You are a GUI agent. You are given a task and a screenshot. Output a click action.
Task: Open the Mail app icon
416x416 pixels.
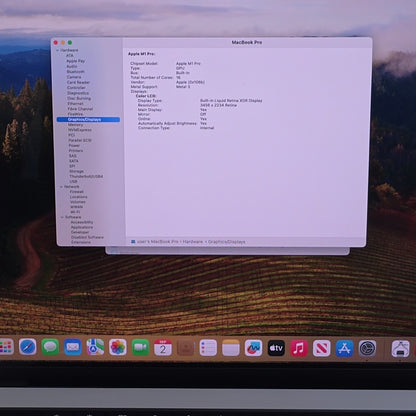tap(73, 347)
